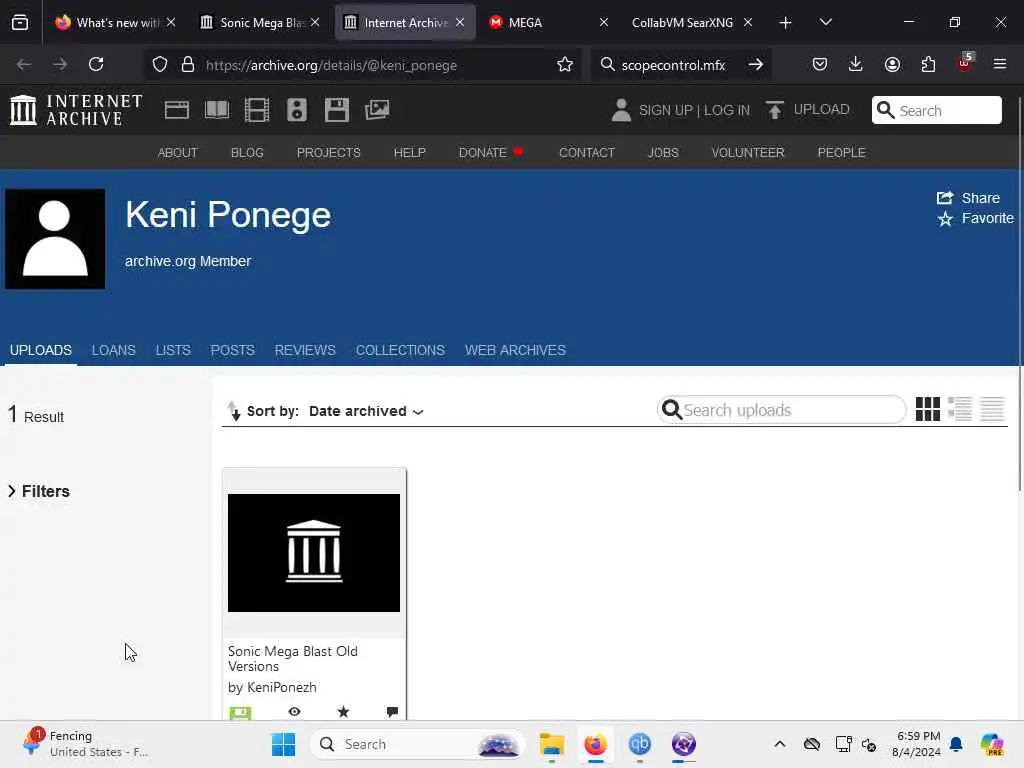The height and width of the screenshot is (768, 1024).
Task: Open the Audio speaker icon
Action: click(x=296, y=110)
